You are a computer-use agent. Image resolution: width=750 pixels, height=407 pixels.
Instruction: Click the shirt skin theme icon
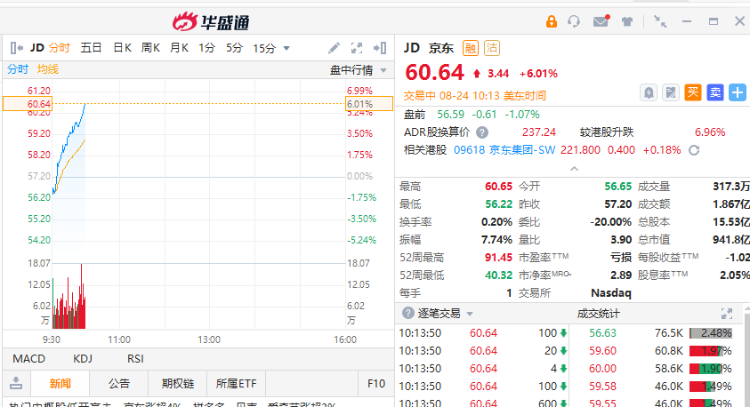pyautogui.click(x=627, y=21)
